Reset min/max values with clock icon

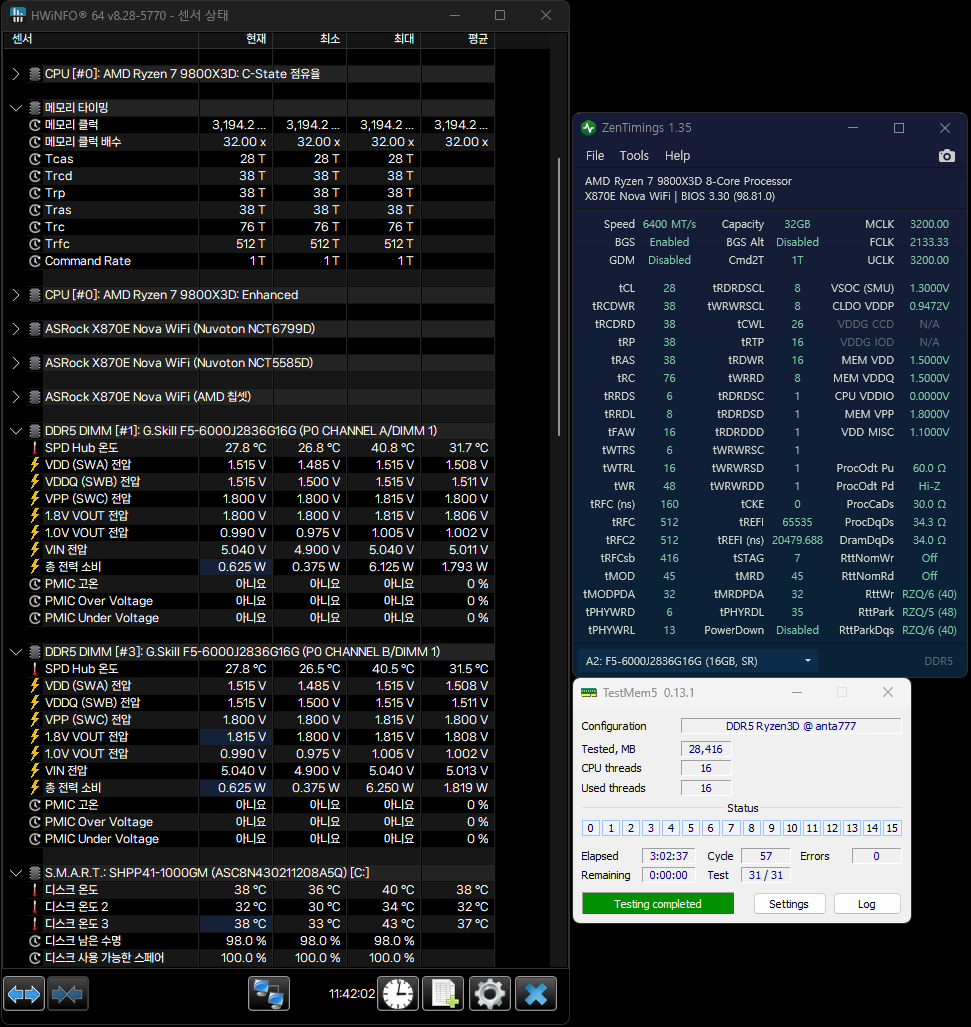398,994
